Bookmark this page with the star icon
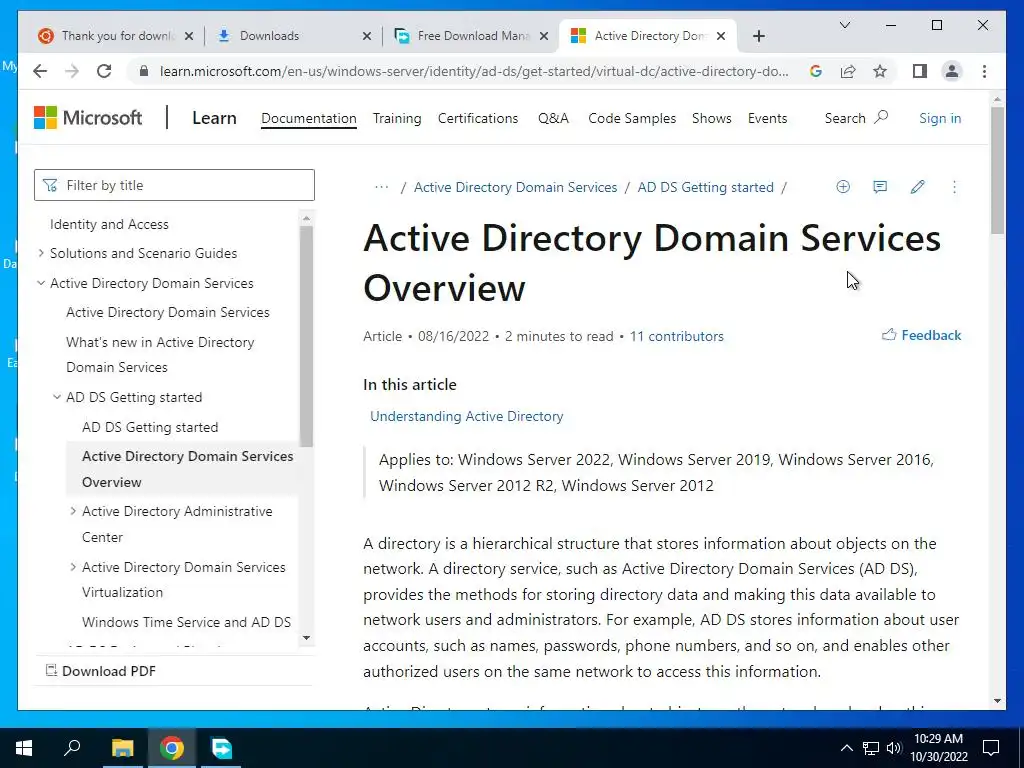The image size is (1024, 768). [880, 71]
